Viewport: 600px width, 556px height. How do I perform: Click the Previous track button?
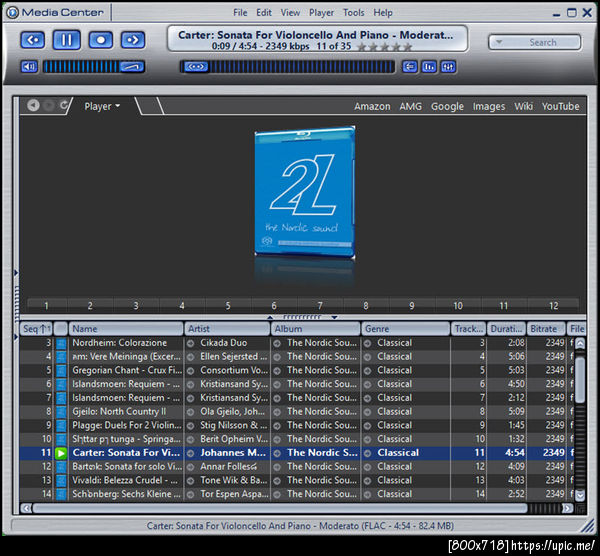click(x=33, y=40)
